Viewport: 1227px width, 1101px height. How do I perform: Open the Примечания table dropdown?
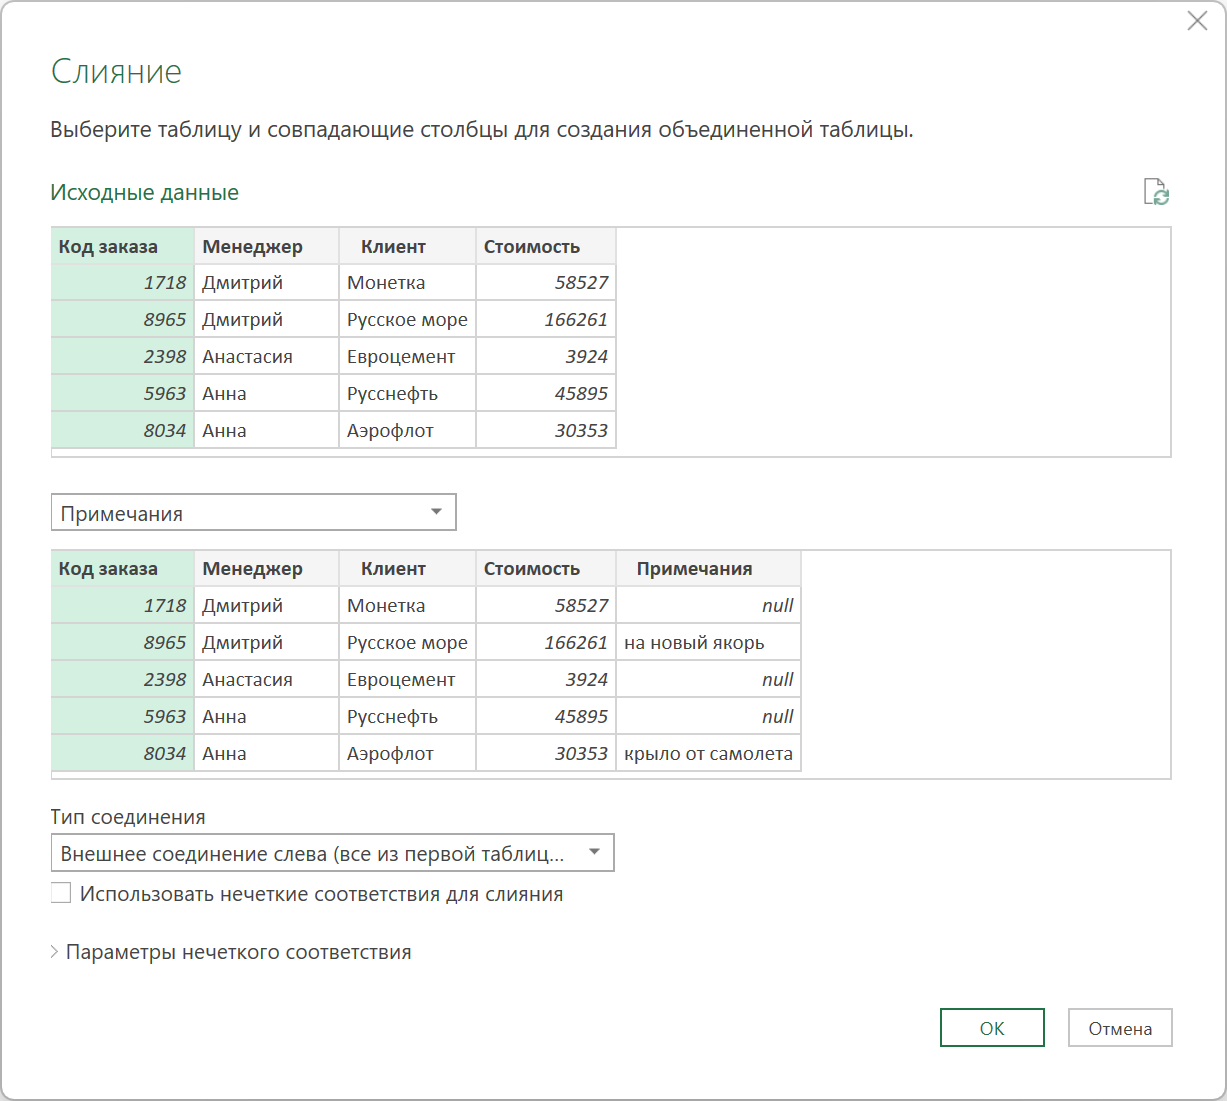(x=253, y=512)
